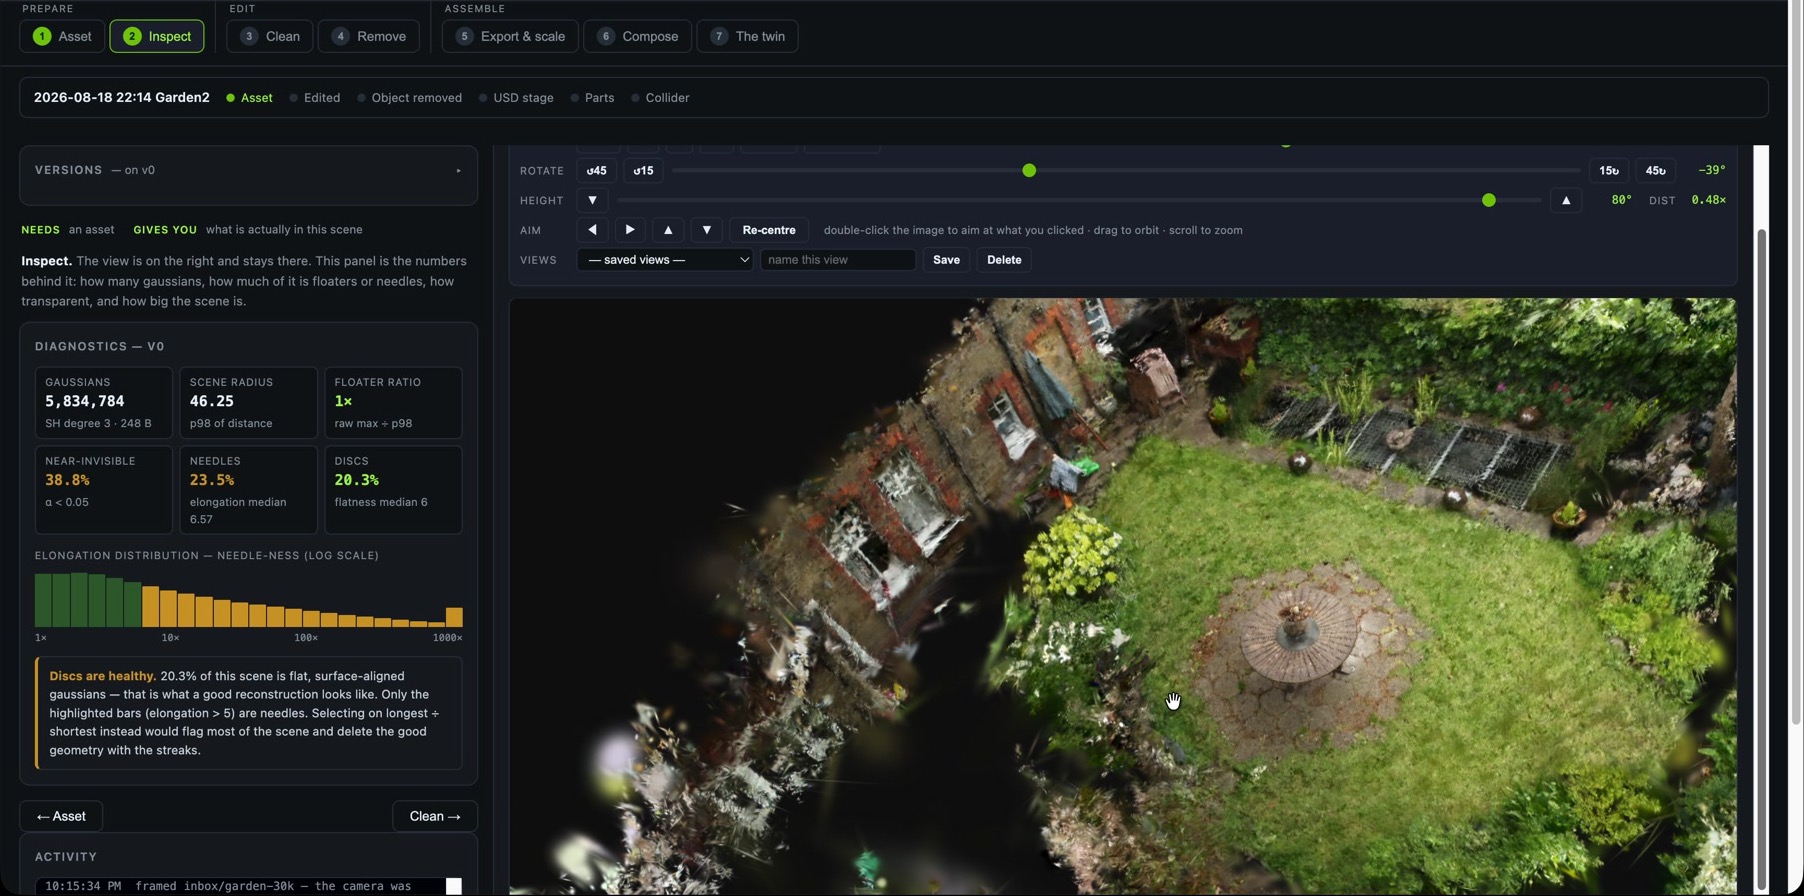
Task: Click the elongation distribution histogram
Action: click(x=249, y=600)
